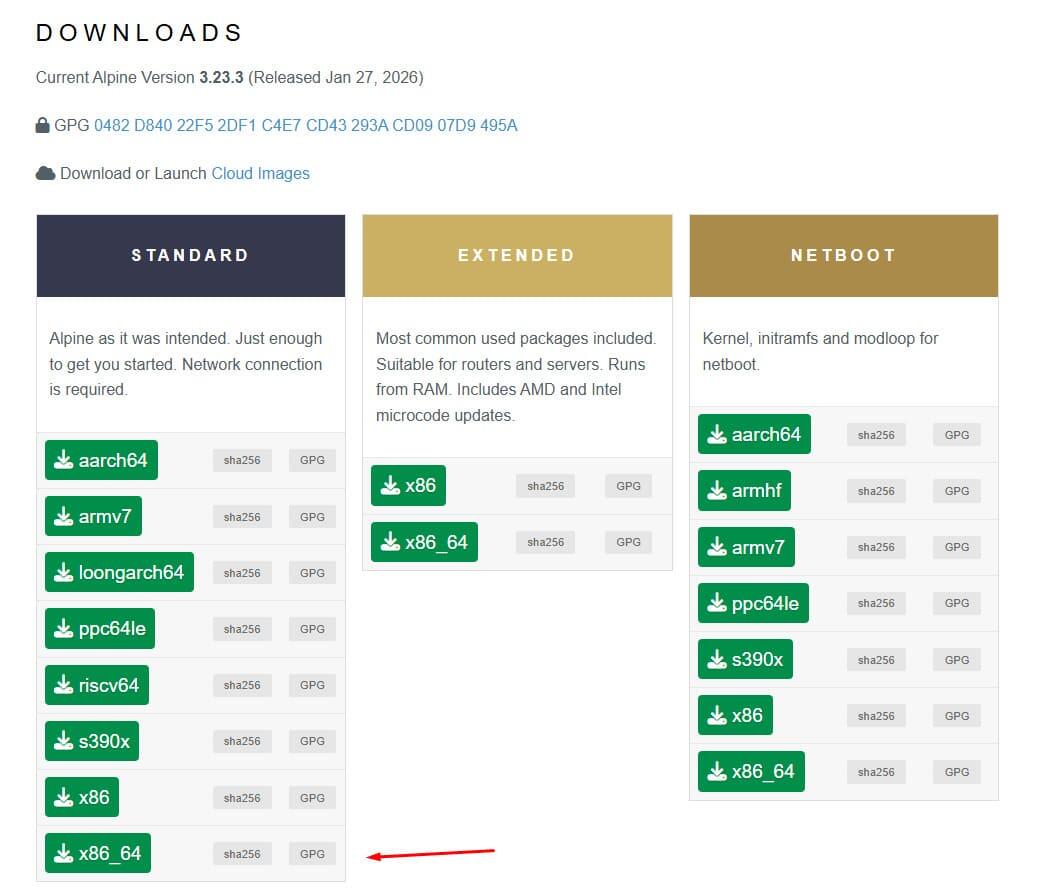
Task: Download Netboot armhf image
Action: [x=748, y=490]
